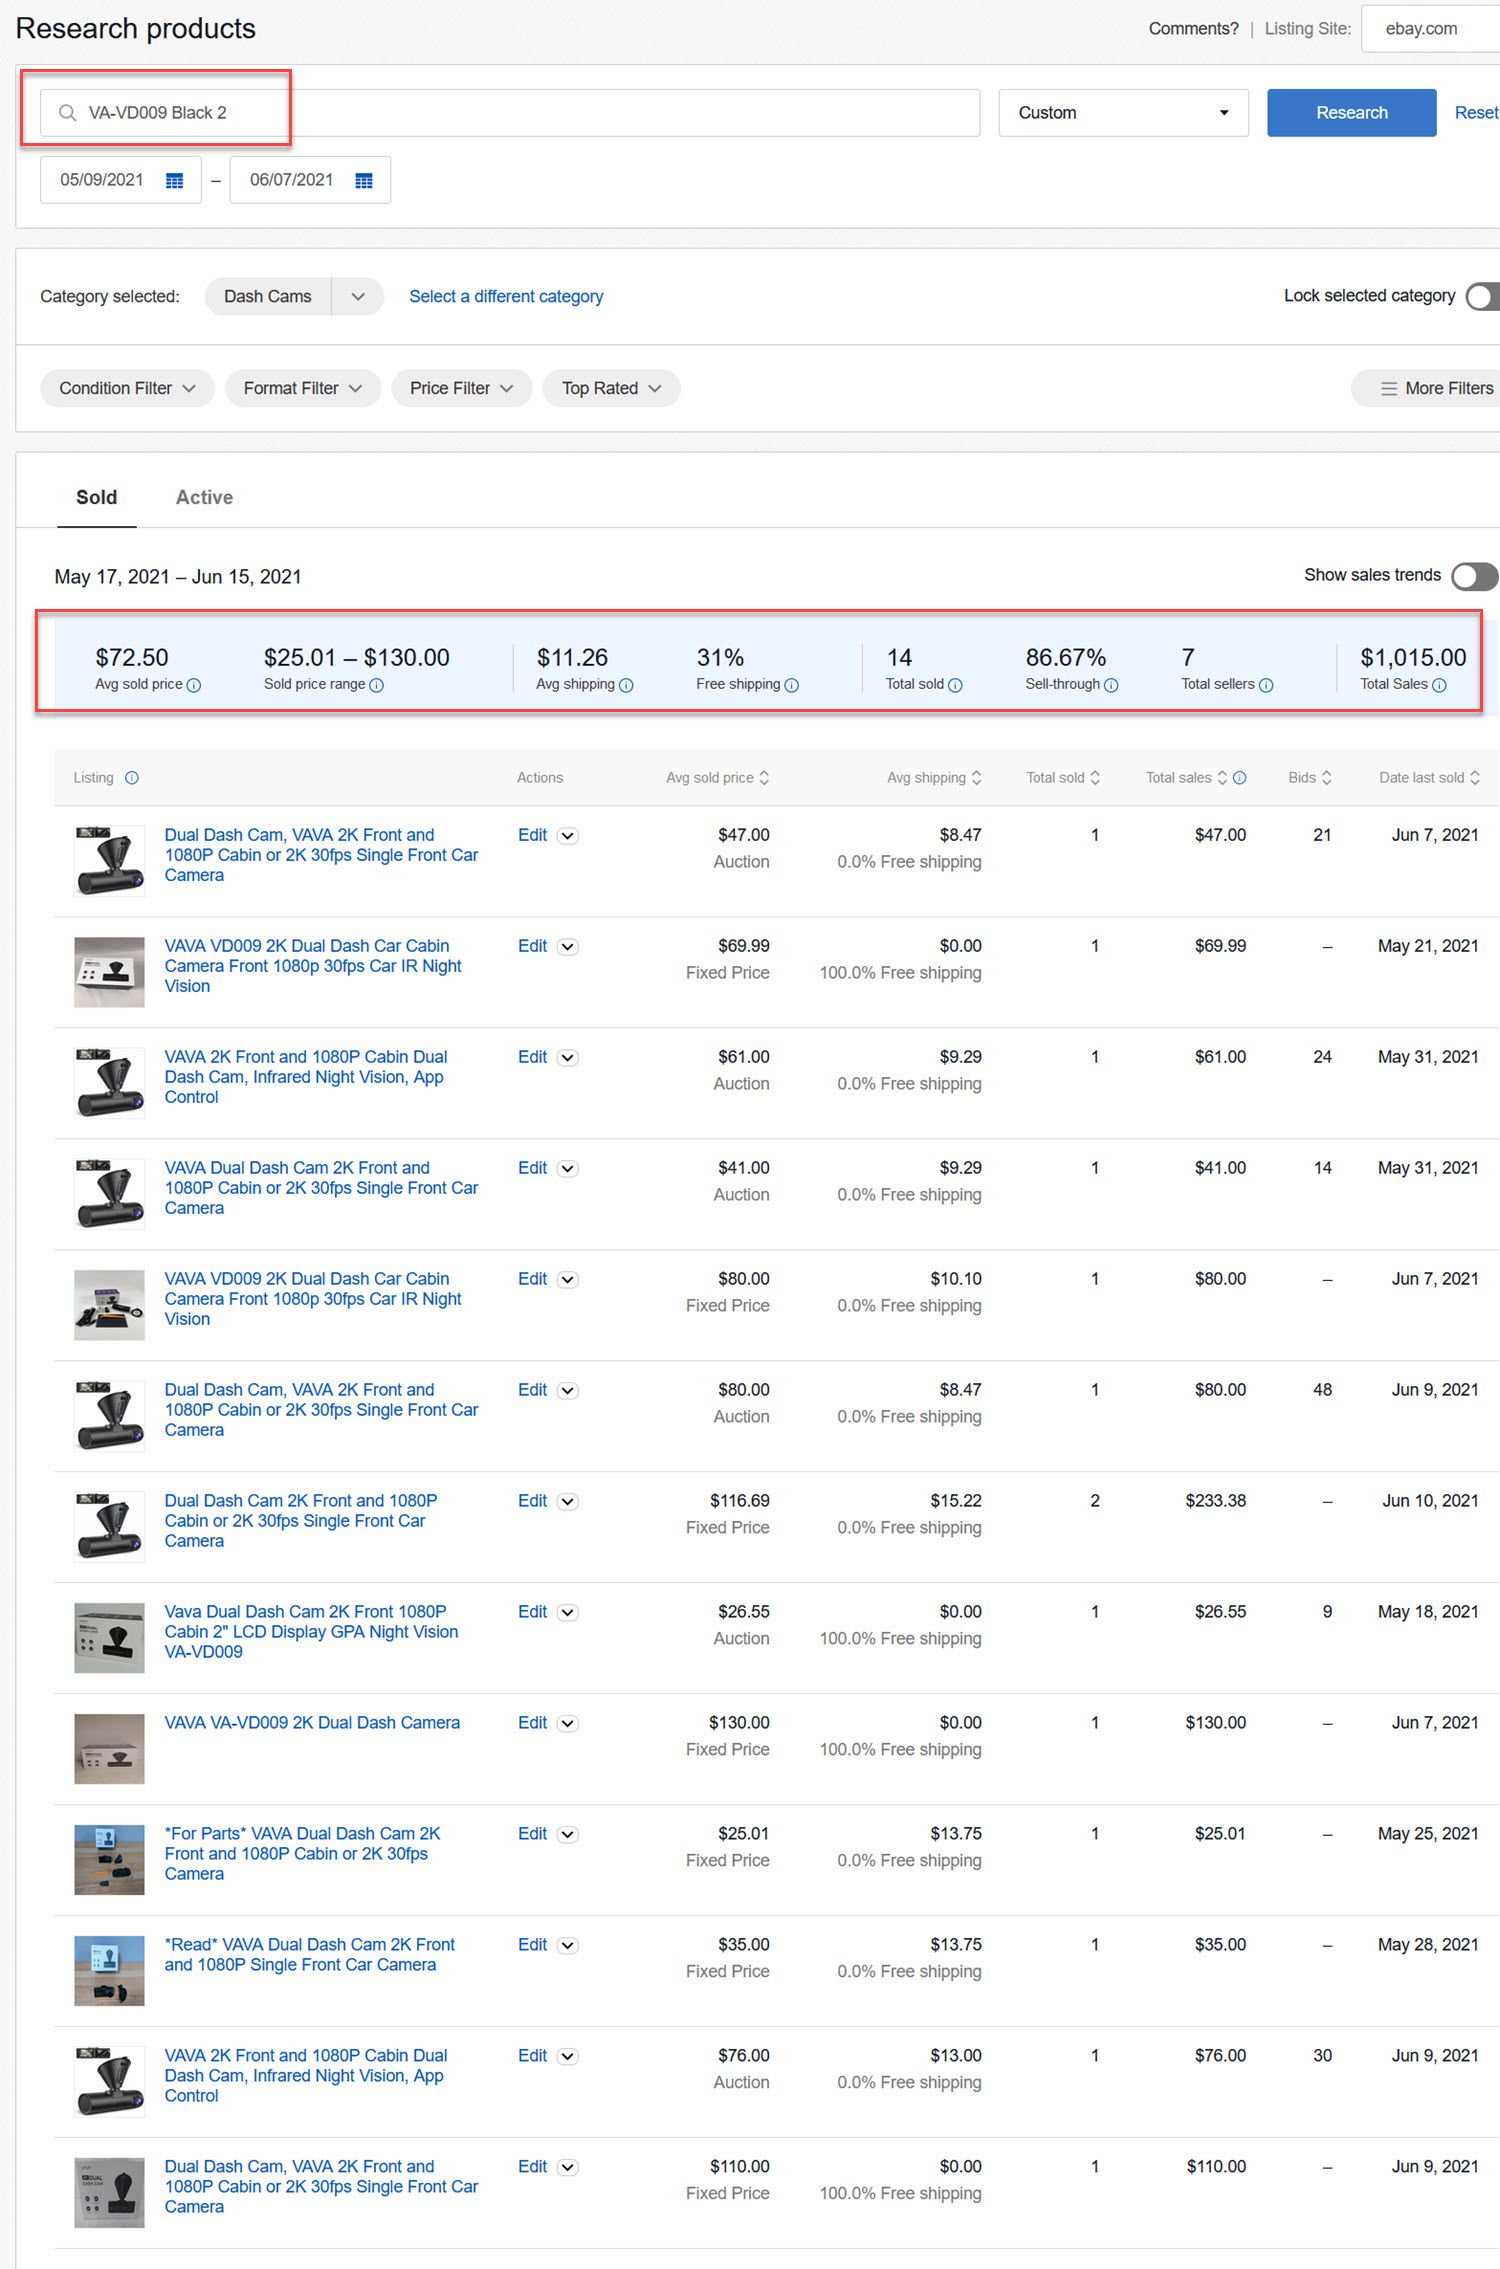This screenshot has height=2269, width=1500.
Task: Click the VA-VD009 Black 2 search field
Action: point(510,113)
